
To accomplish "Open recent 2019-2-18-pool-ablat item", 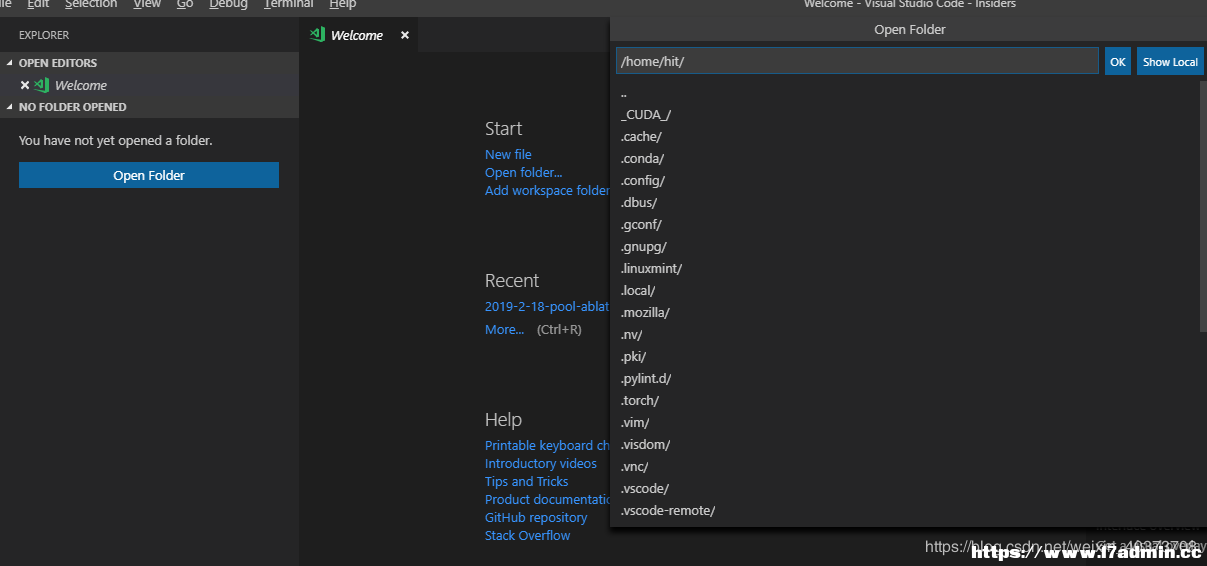I will (x=547, y=307).
